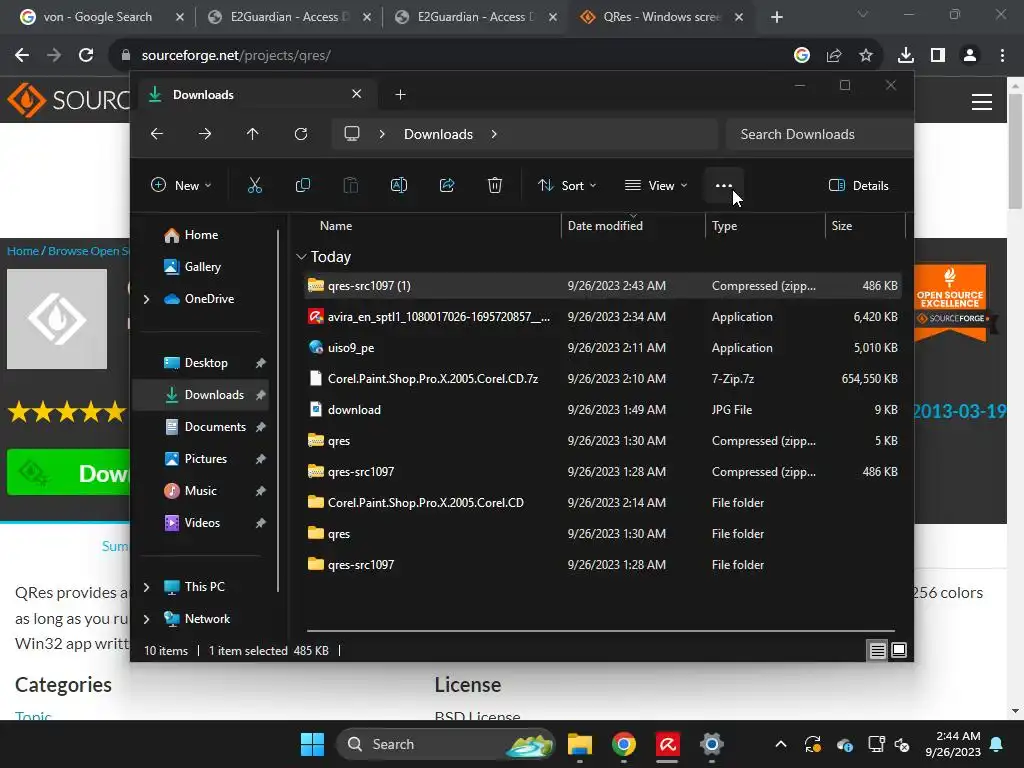Refresh the Downloads folder view
The image size is (1024, 768).
click(301, 134)
